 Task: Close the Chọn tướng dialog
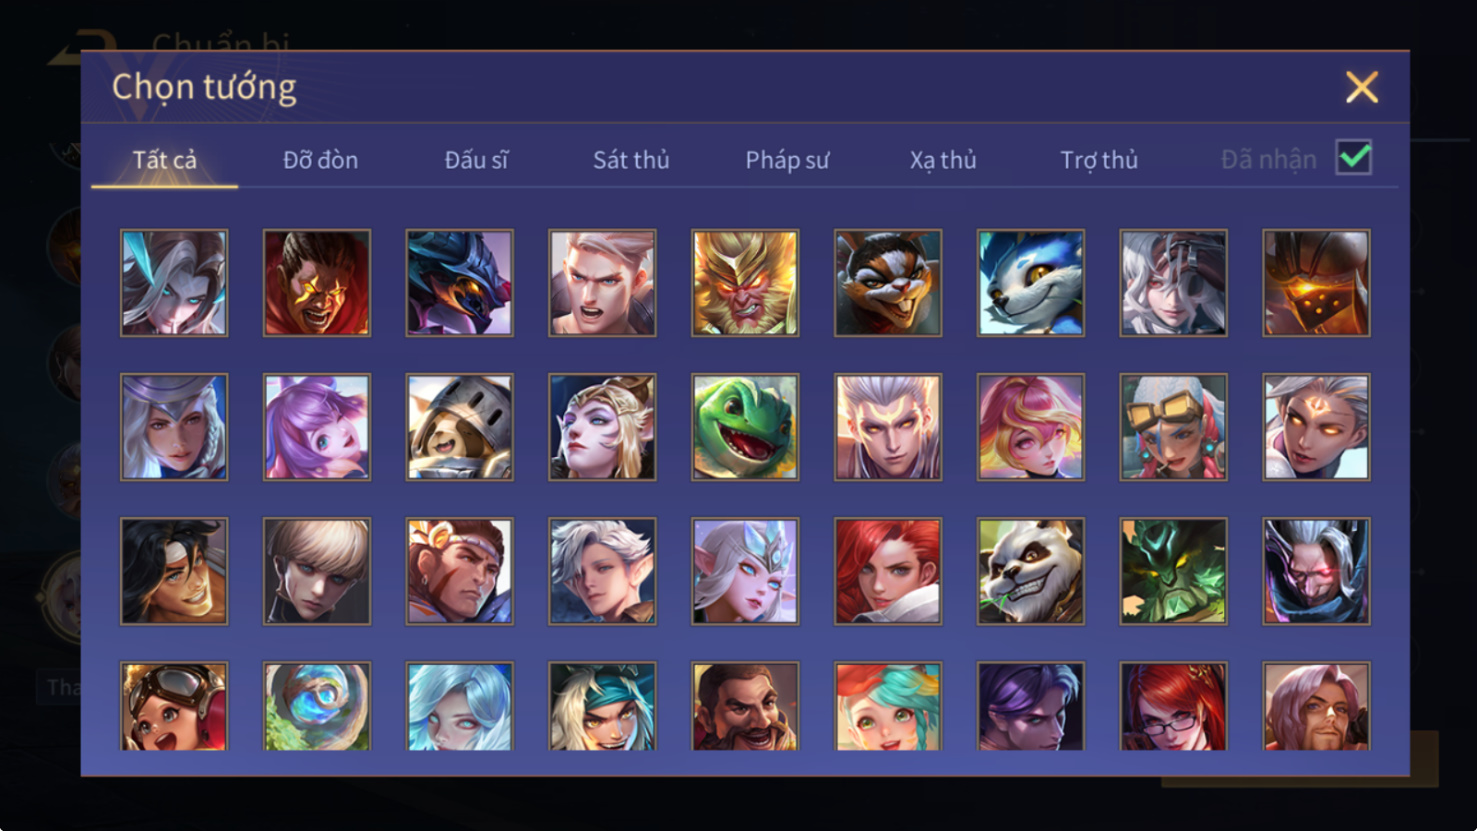[x=1362, y=87]
